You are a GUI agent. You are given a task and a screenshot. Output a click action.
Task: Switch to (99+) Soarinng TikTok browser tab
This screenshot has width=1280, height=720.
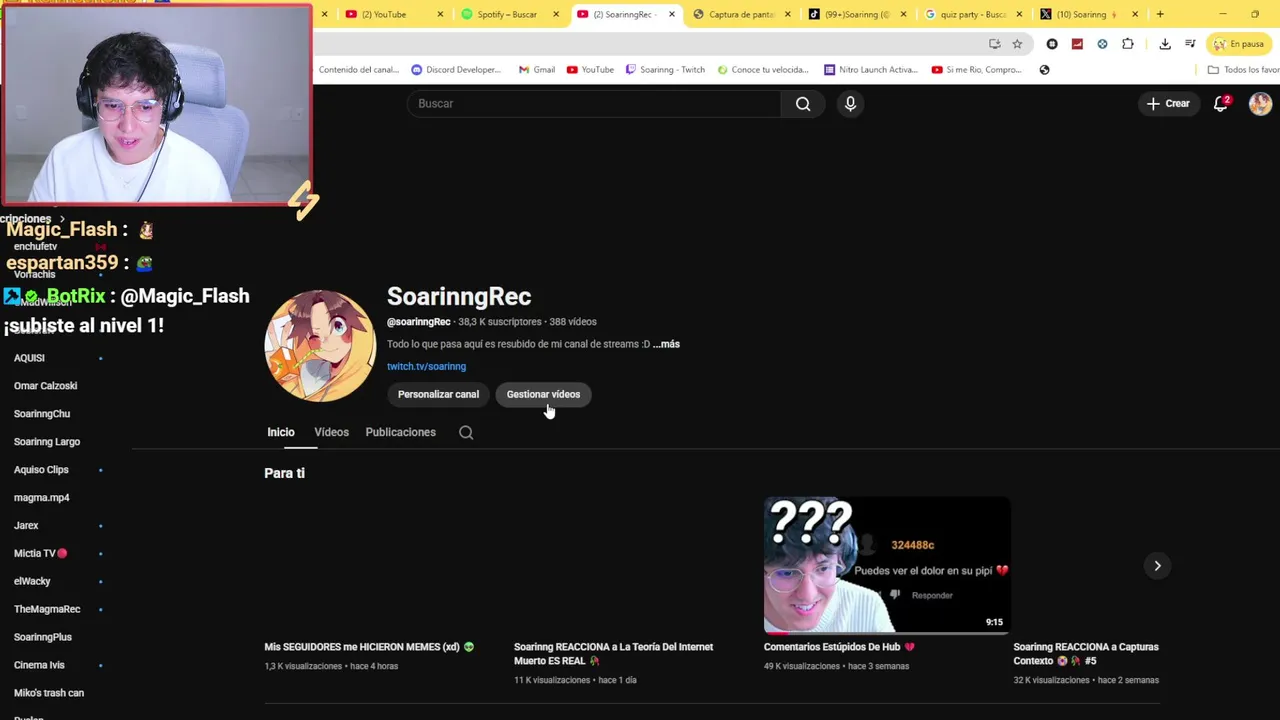857,14
